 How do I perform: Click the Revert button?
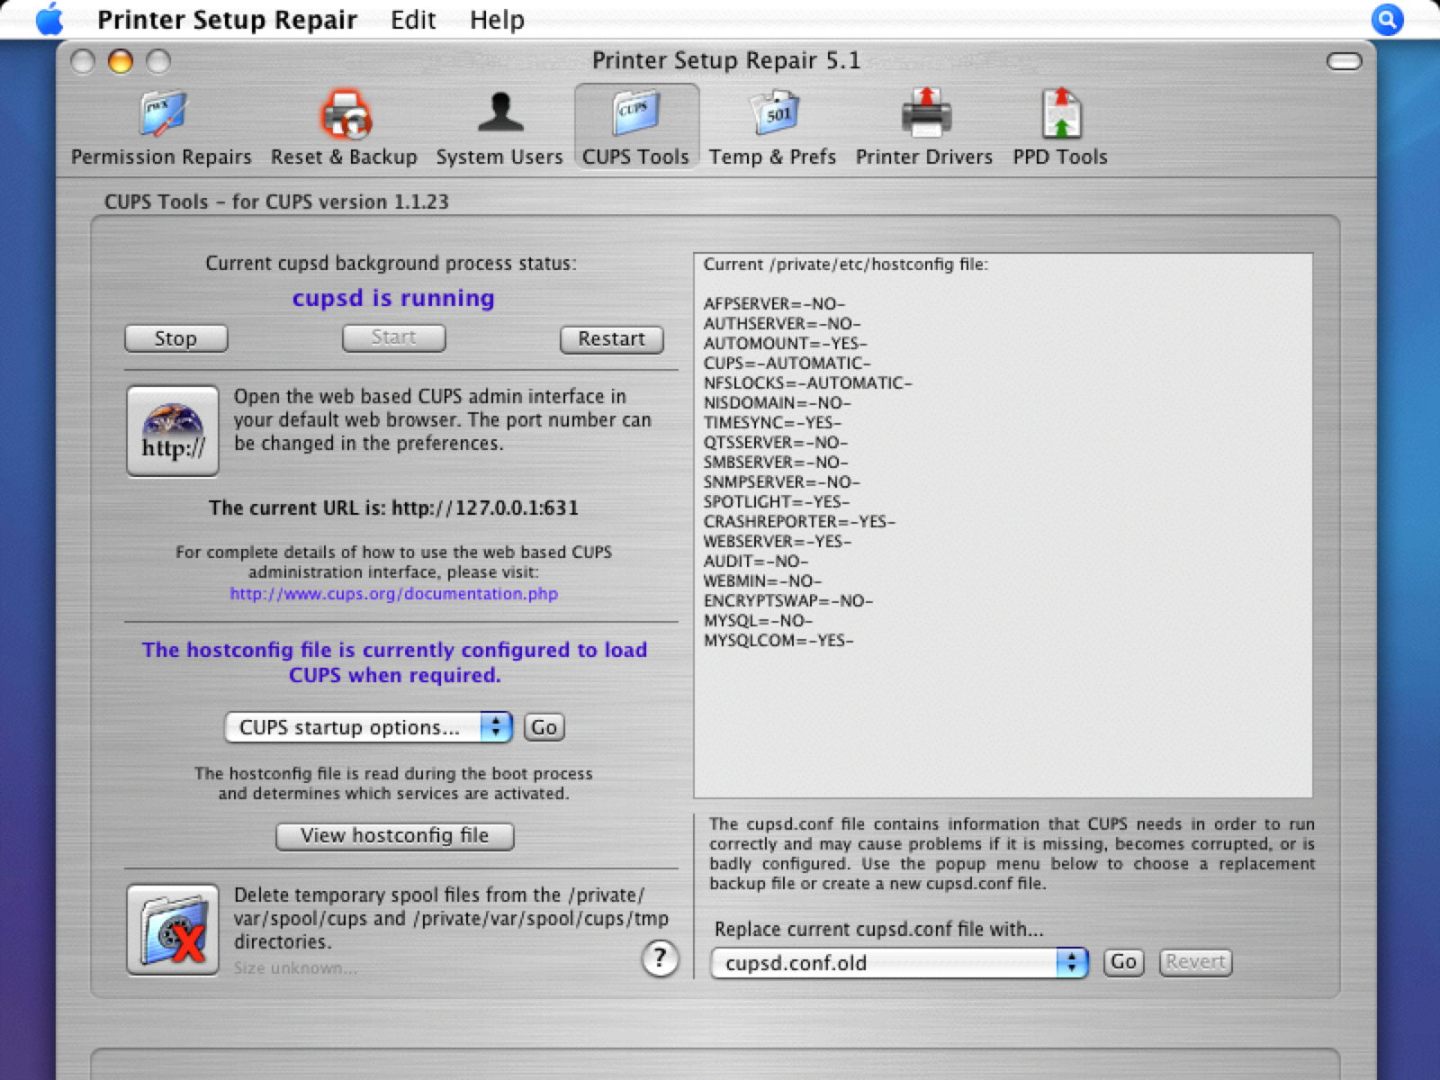[1195, 962]
